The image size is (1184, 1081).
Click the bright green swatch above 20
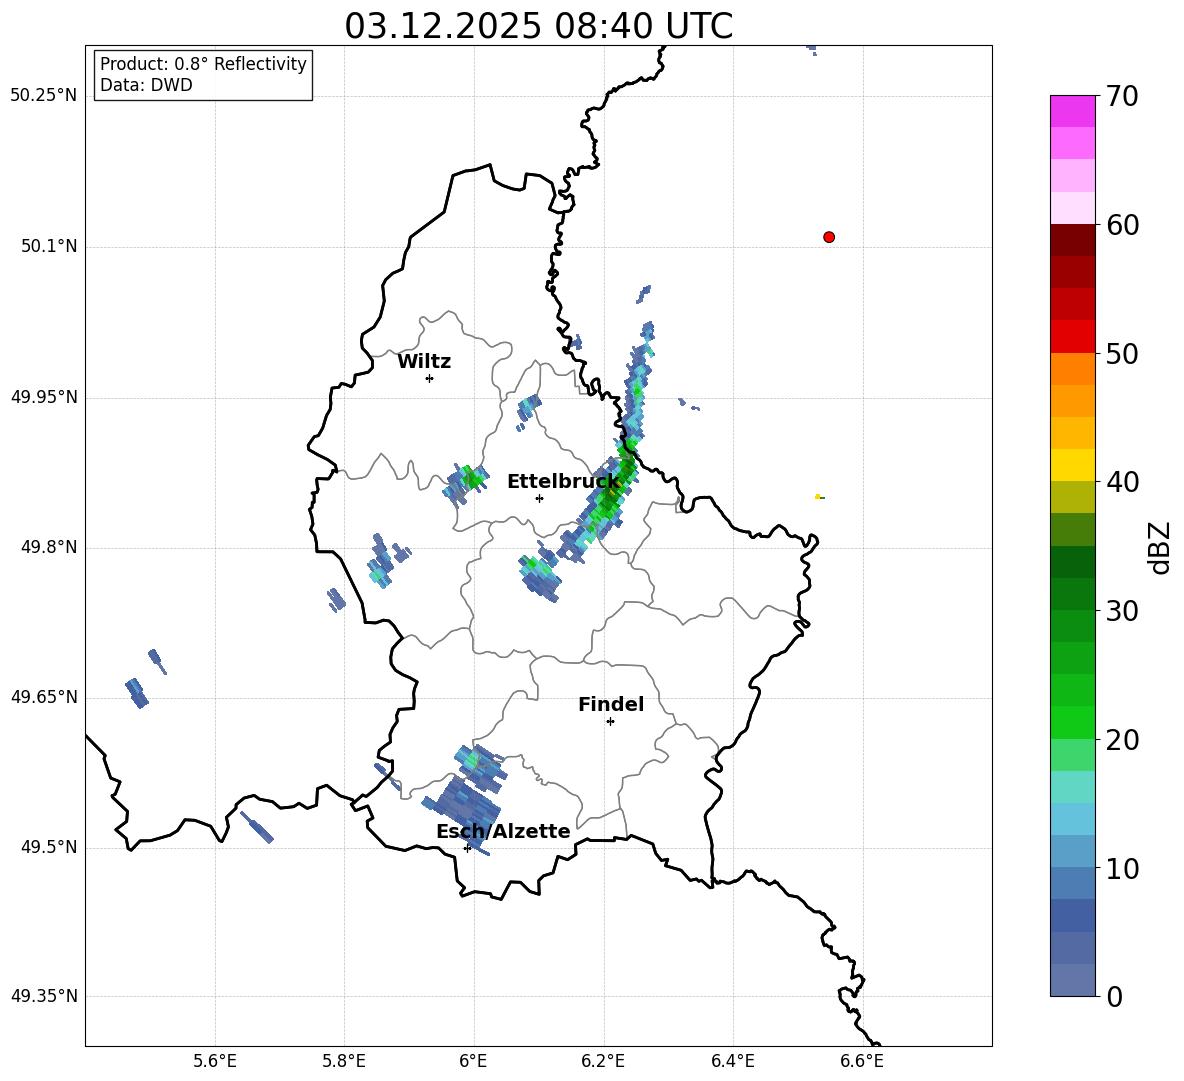pos(1072,722)
